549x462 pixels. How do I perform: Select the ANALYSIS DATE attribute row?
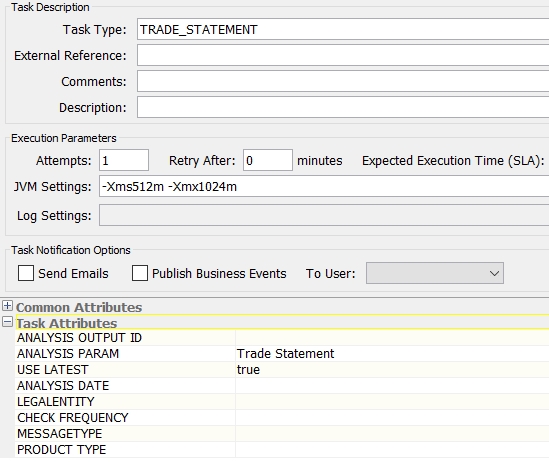(282, 386)
